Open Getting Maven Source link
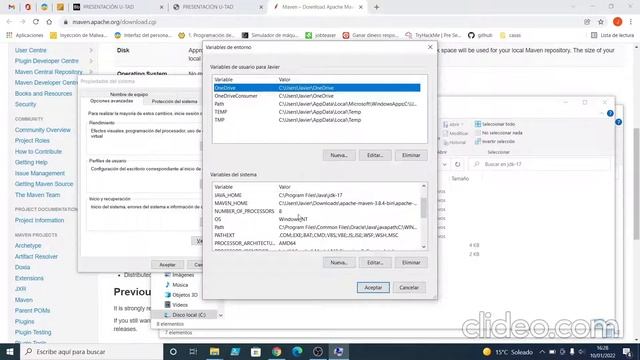 44,184
